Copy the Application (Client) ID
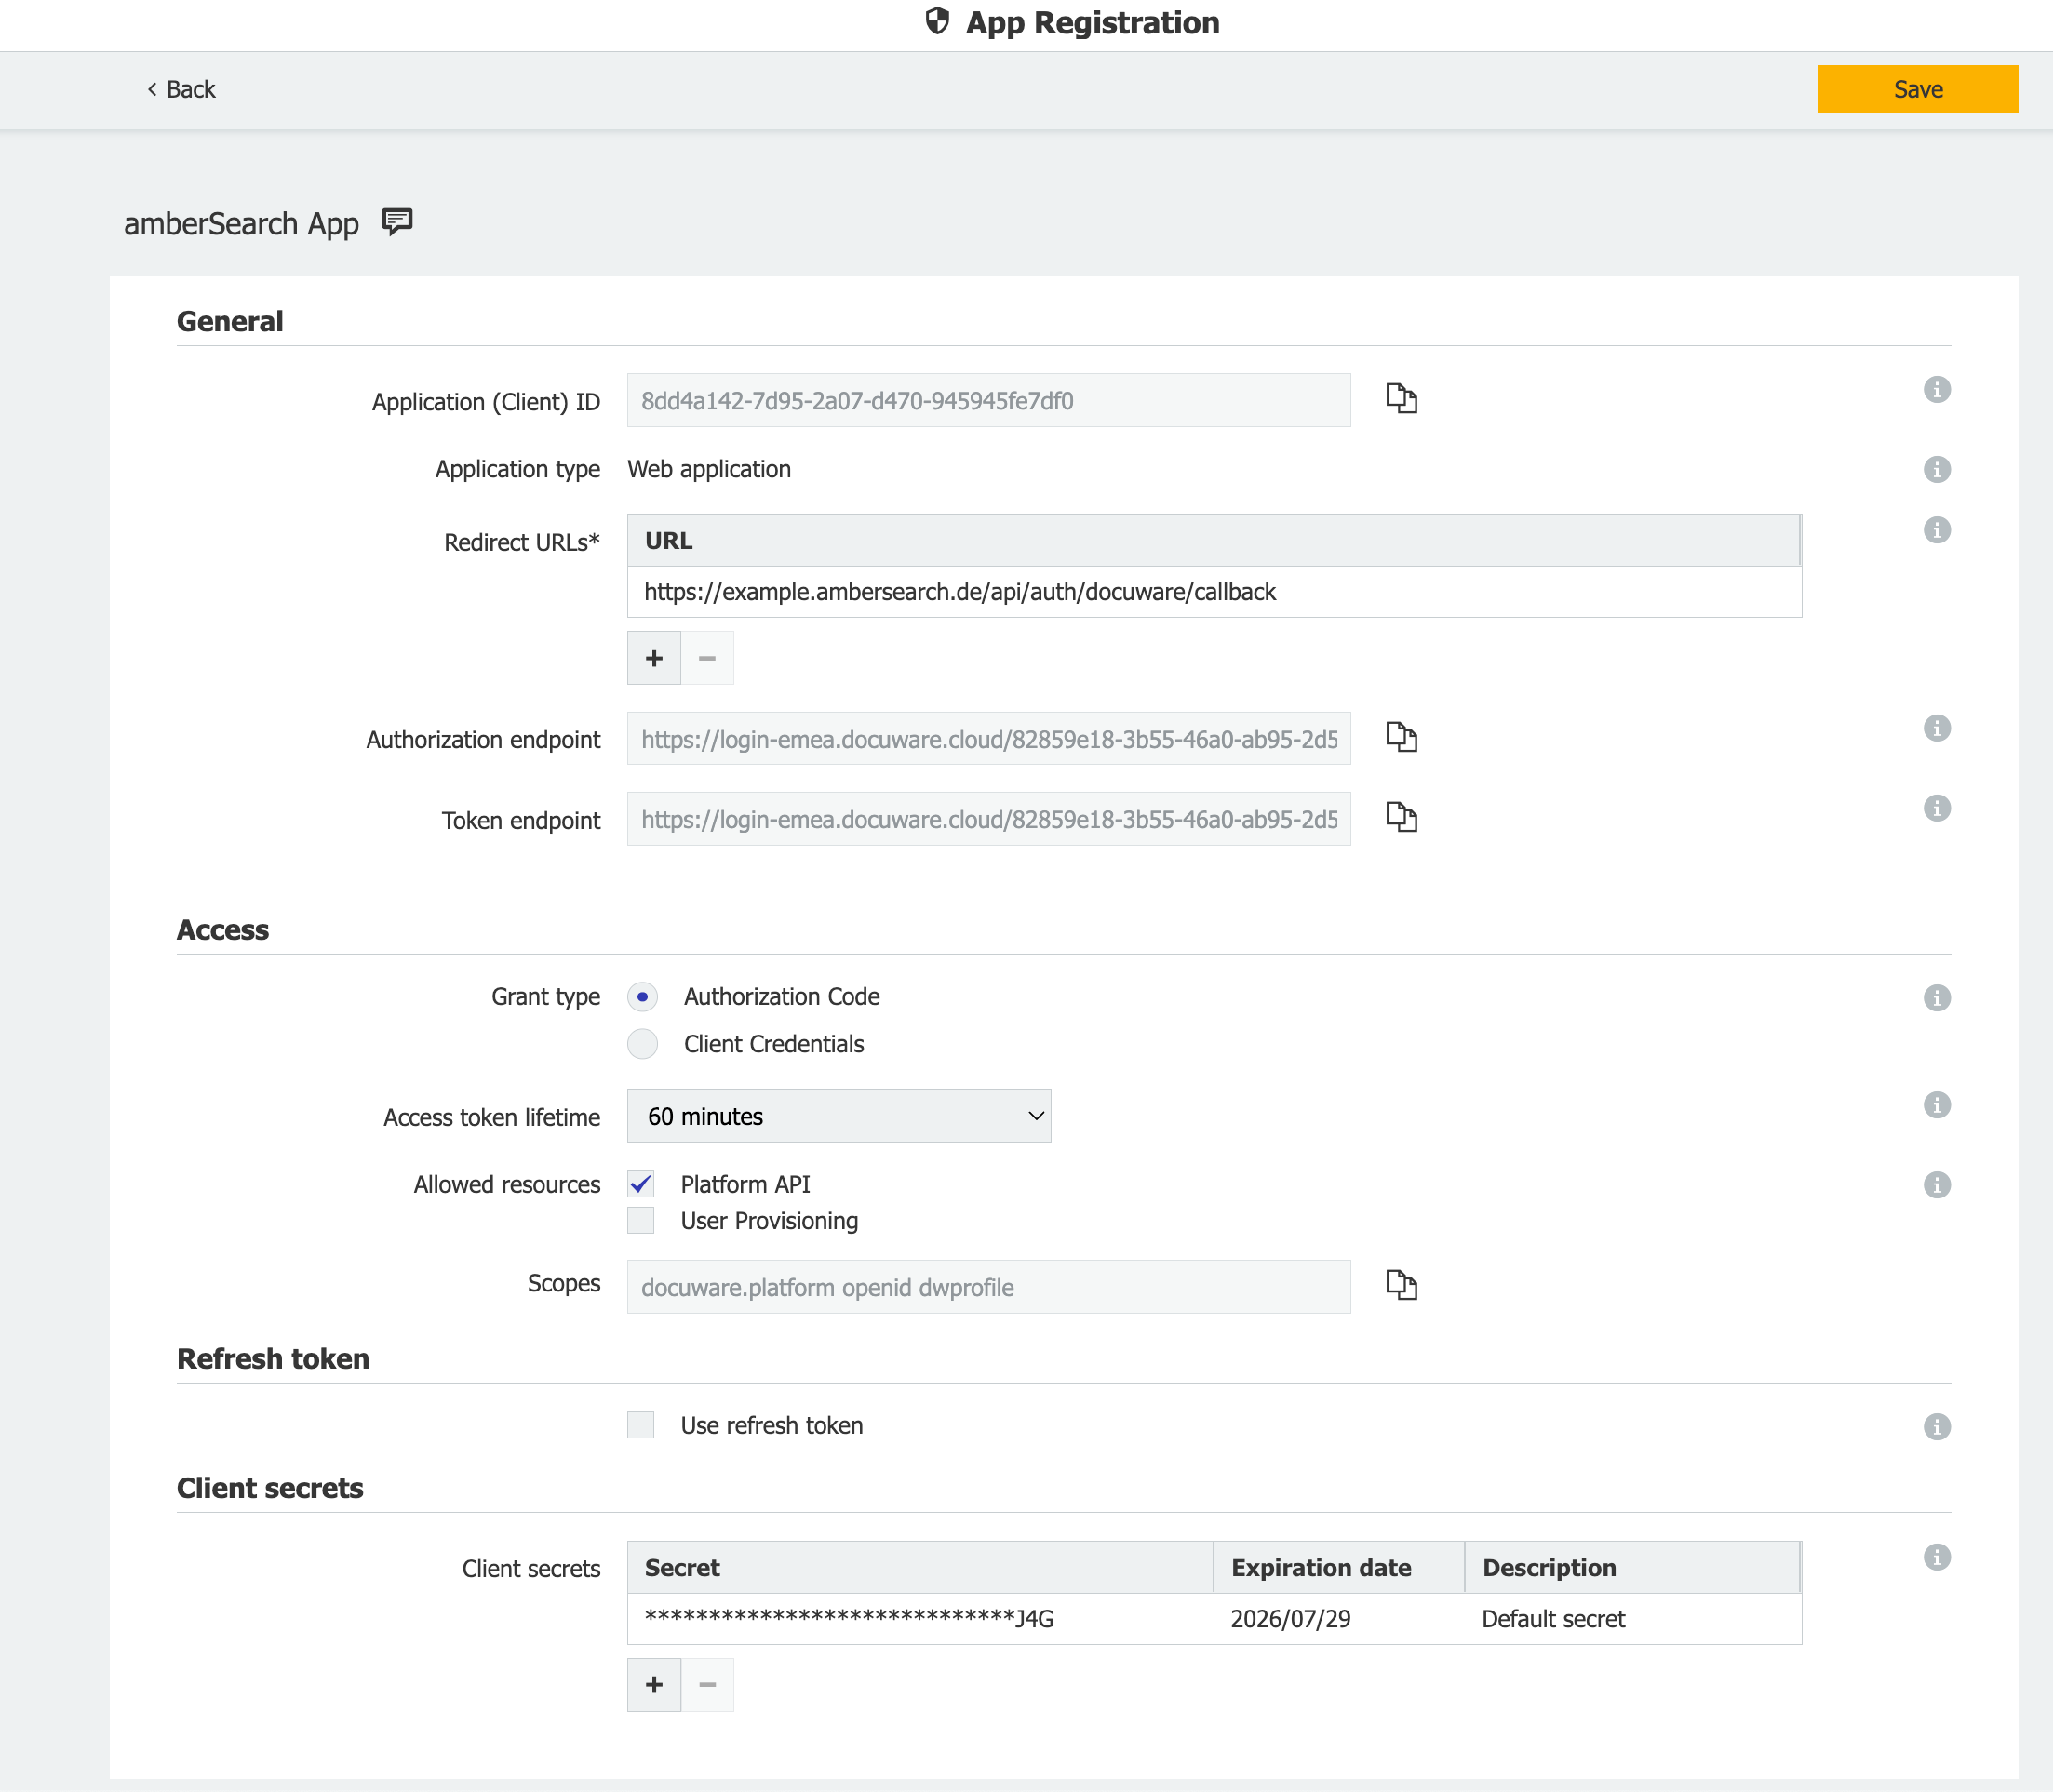Image resolution: width=2053 pixels, height=1792 pixels. [1401, 398]
